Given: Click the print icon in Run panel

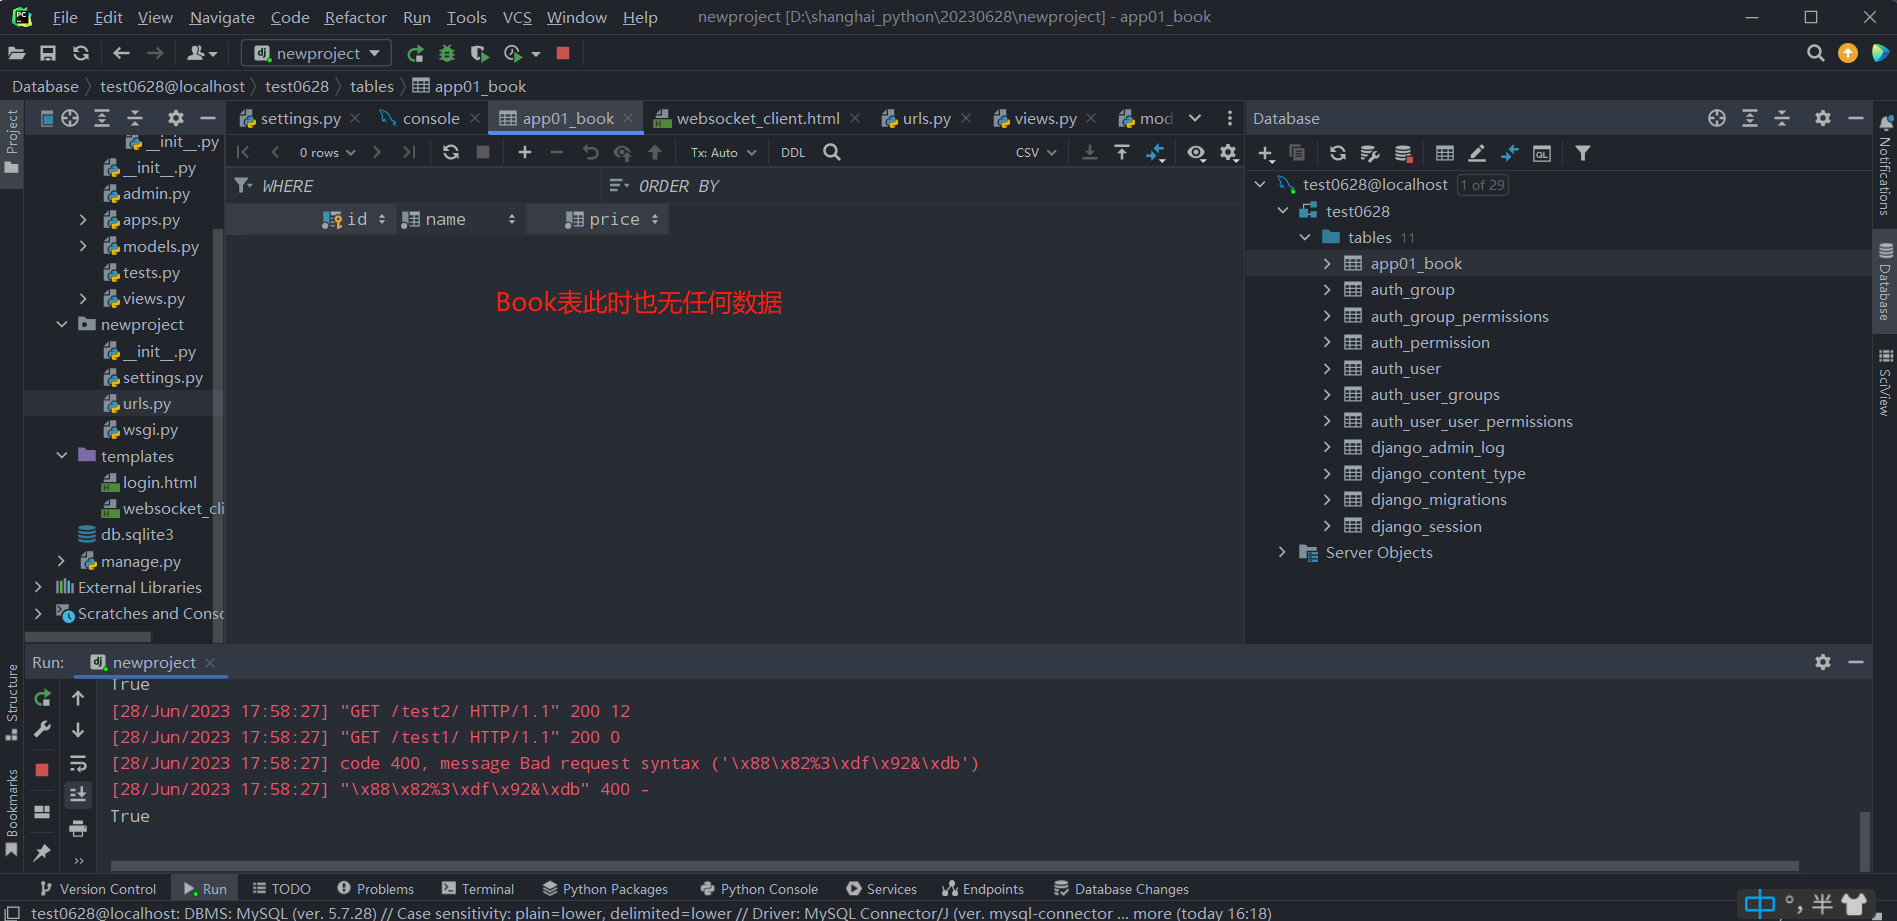Looking at the screenshot, I should point(78,828).
